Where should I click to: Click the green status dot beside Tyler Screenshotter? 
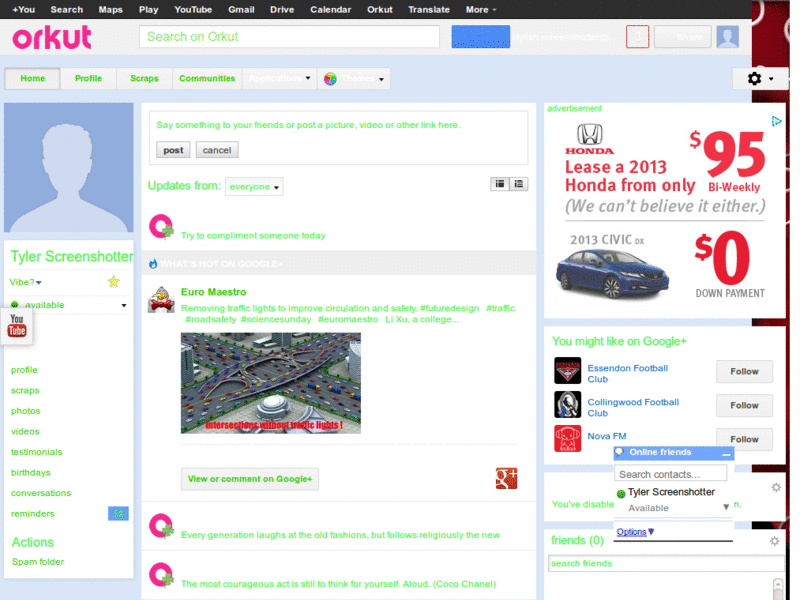621,494
